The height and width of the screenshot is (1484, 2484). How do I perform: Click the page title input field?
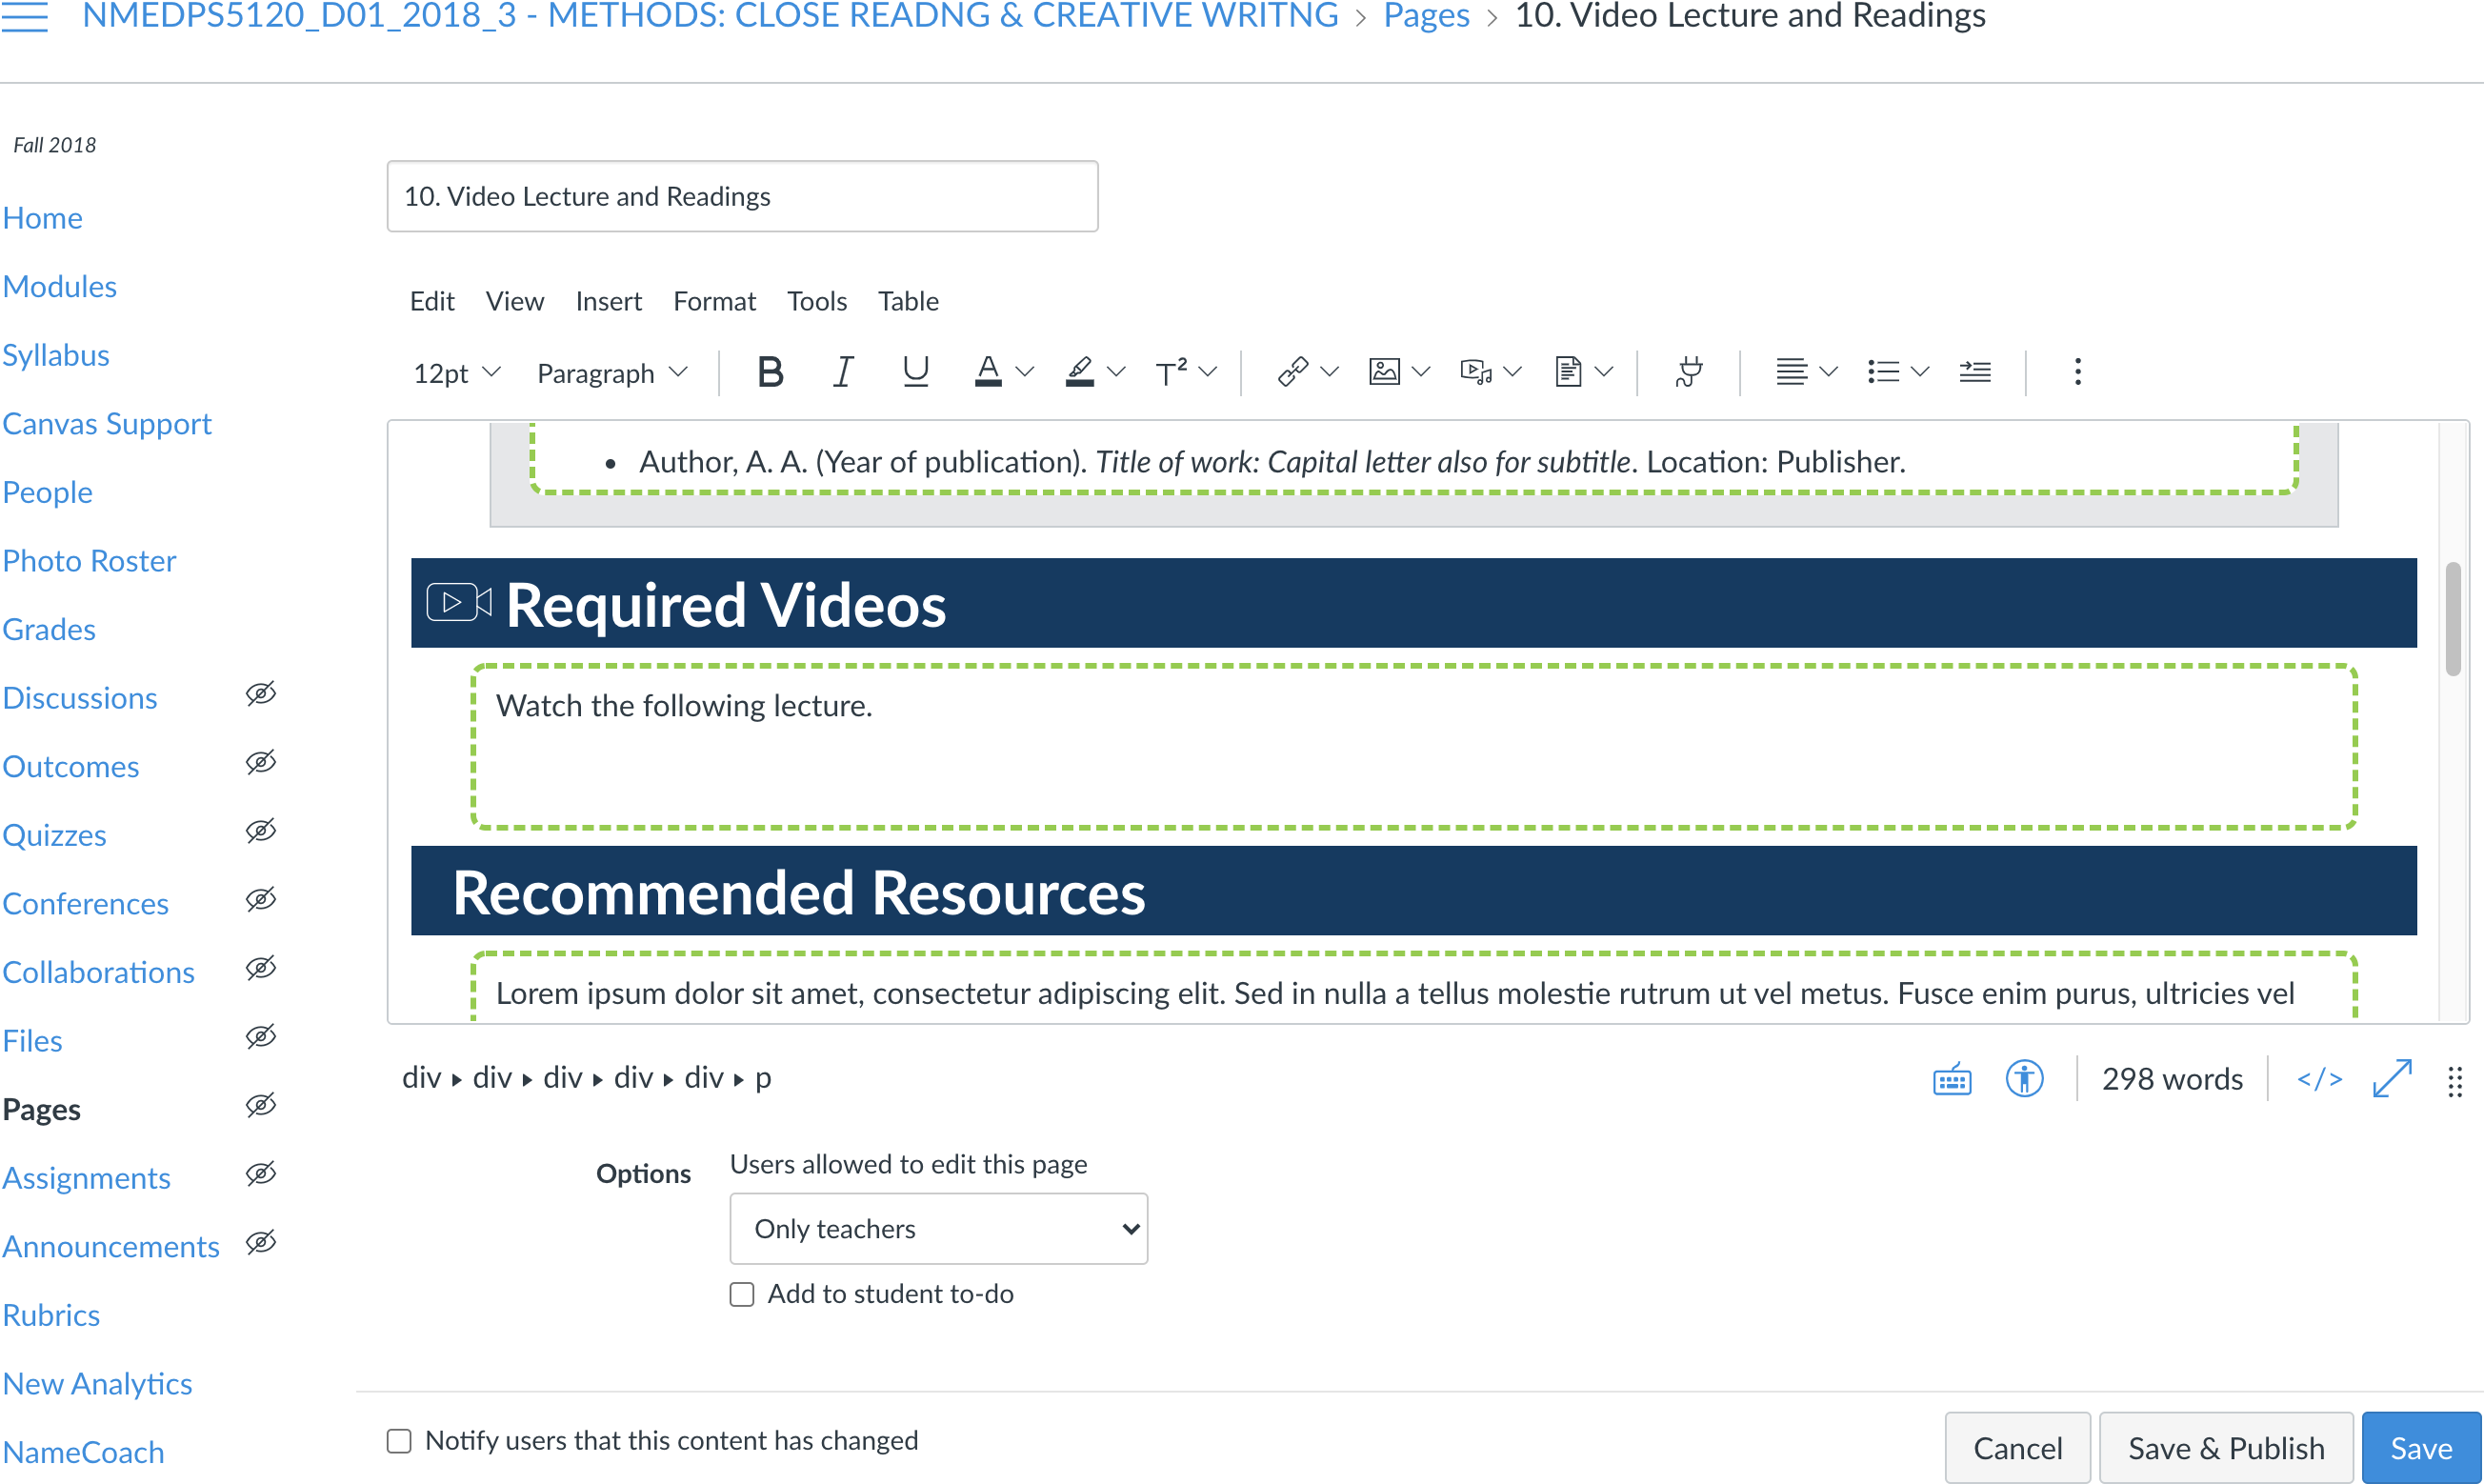click(x=742, y=196)
